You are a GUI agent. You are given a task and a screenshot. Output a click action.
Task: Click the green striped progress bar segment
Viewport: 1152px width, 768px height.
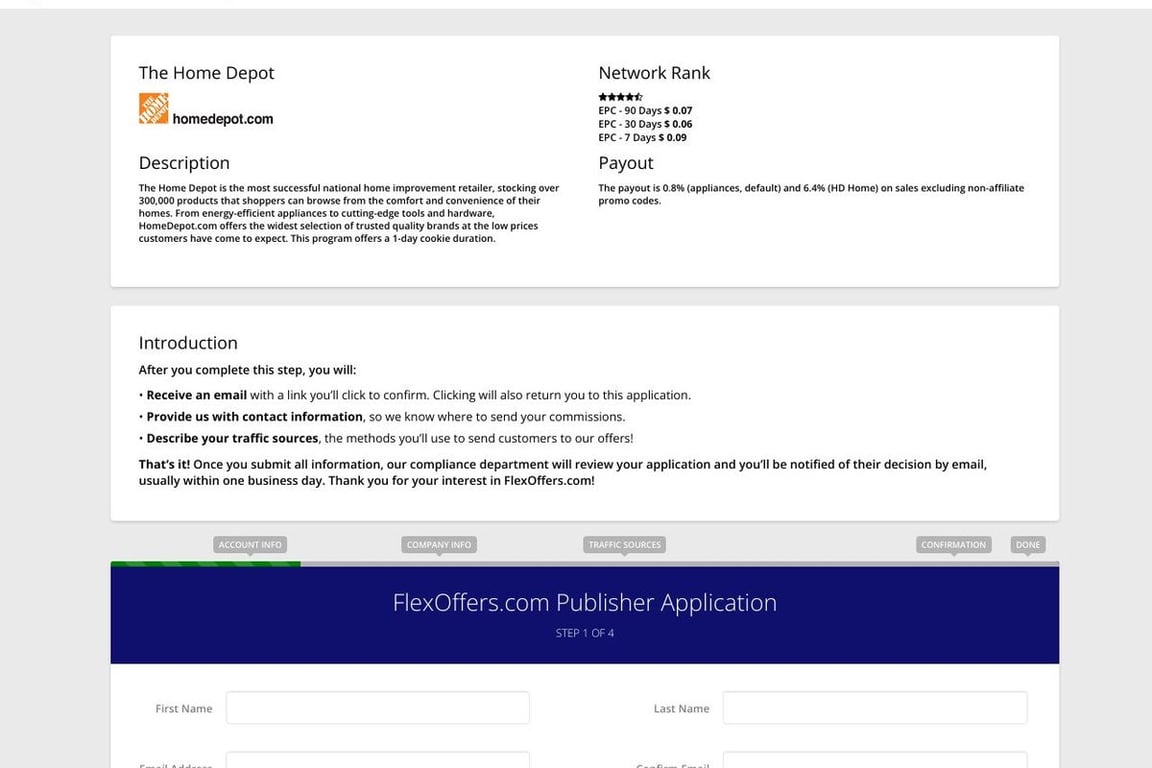point(205,564)
